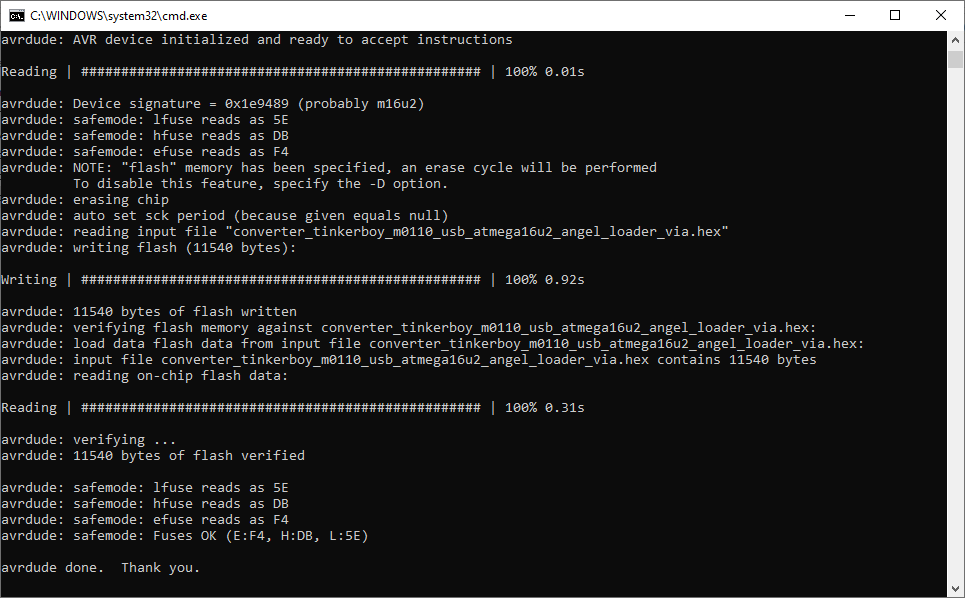
Task: Click the empty scrollbar track below thumb
Action: coord(955,323)
